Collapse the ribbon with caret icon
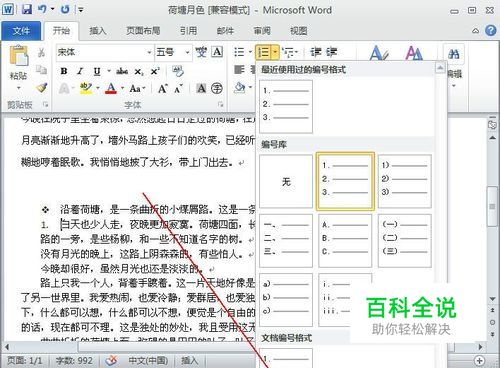The image size is (500, 368). tap(476, 31)
